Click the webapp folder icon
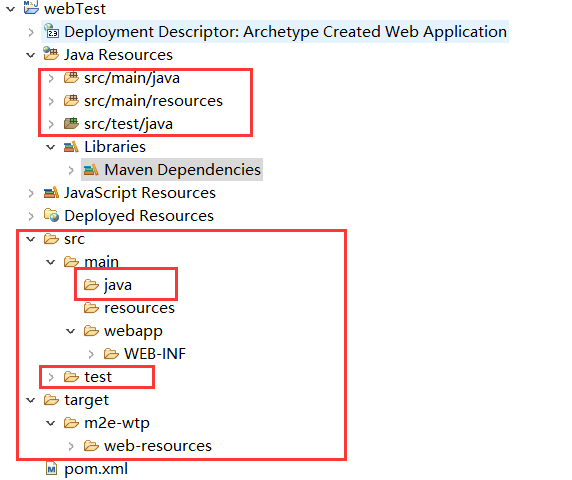The width and height of the screenshot is (572, 480). pos(91,331)
